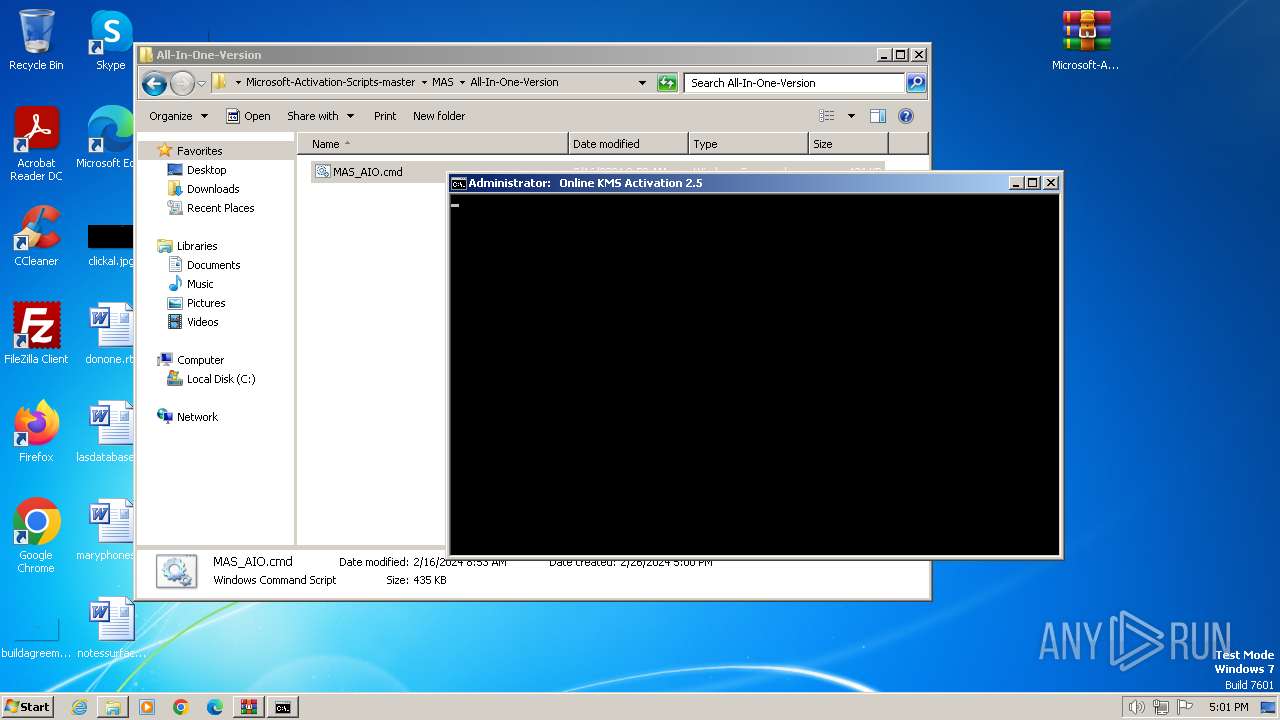The width and height of the screenshot is (1280, 720).
Task: Click New folder in the Explorer toolbar
Action: (439, 116)
